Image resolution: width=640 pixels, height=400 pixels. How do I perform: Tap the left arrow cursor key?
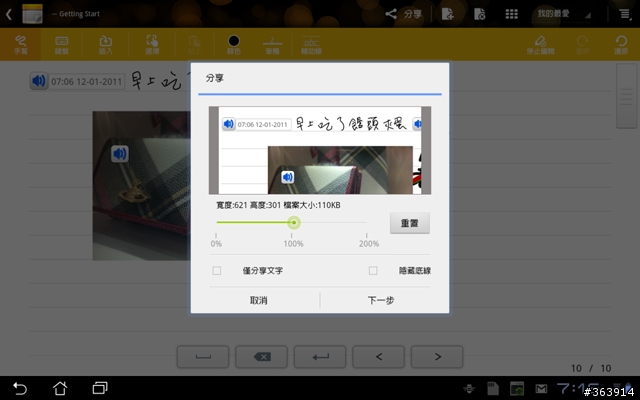click(x=378, y=357)
